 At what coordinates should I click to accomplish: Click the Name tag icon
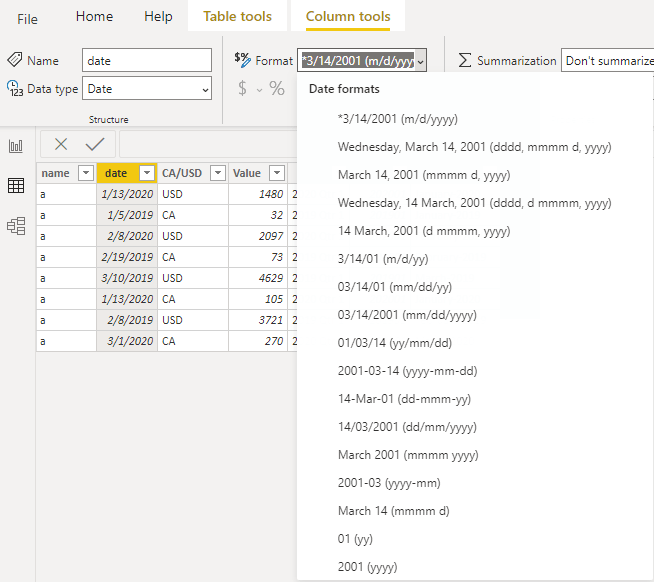point(15,60)
